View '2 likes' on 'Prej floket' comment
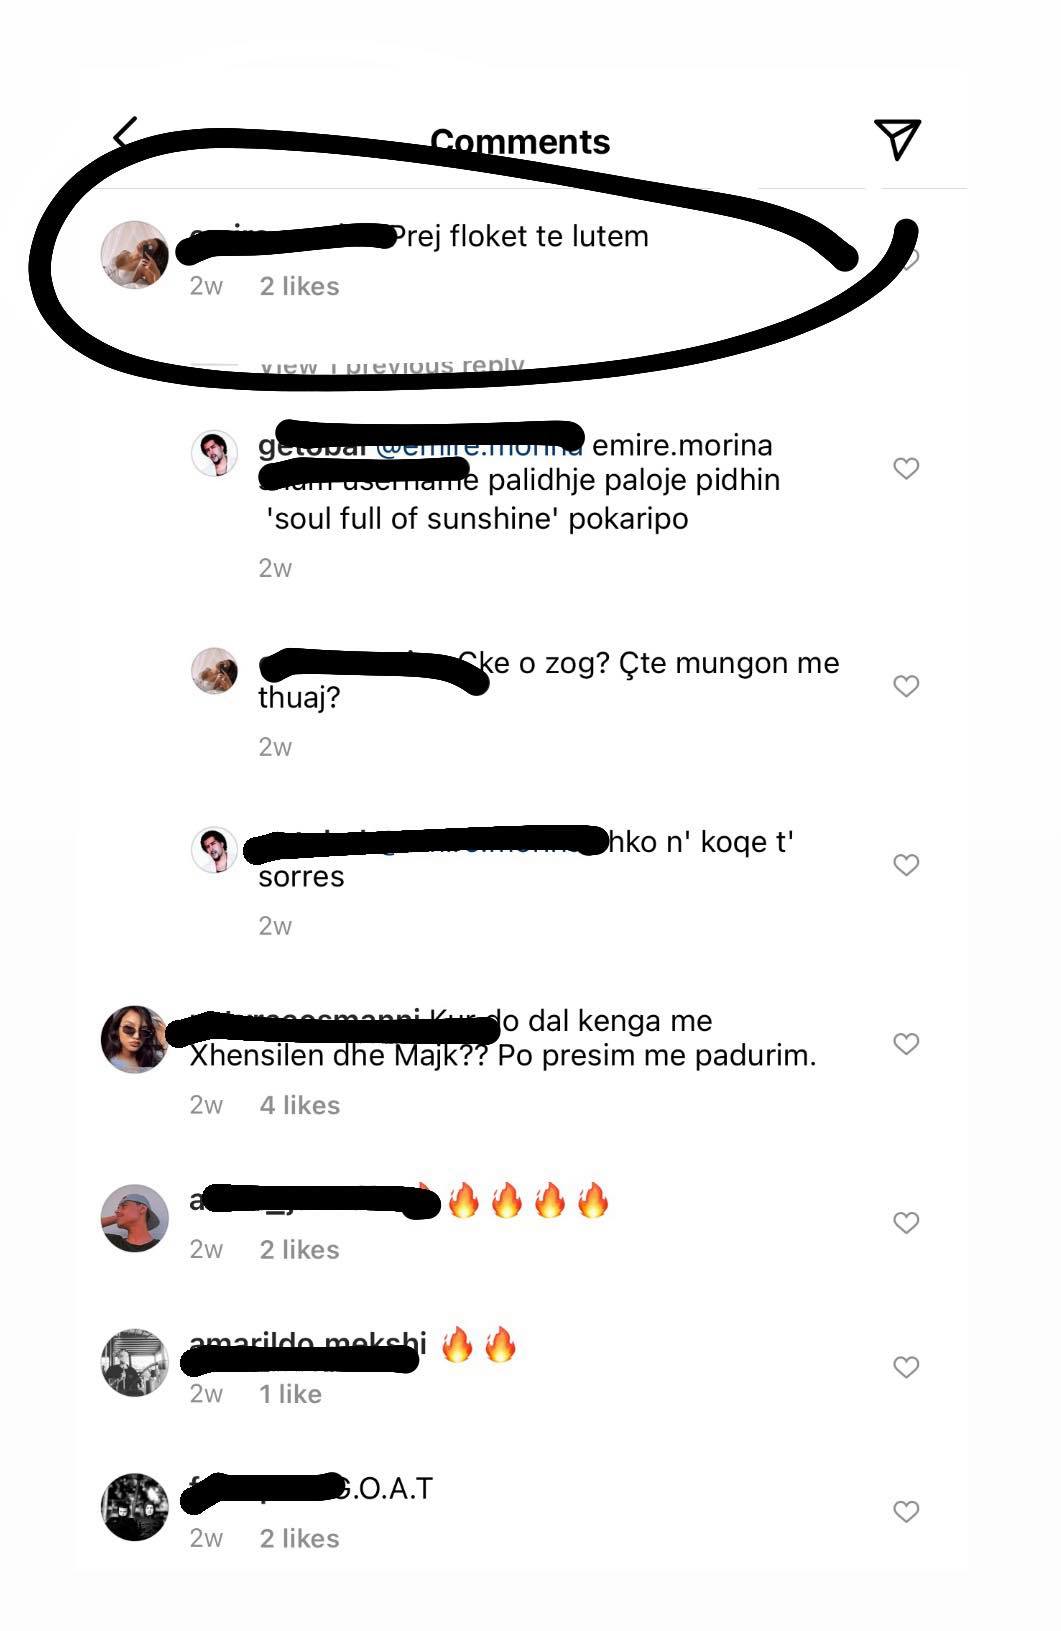The height and width of the screenshot is (1631, 1061). [x=300, y=286]
